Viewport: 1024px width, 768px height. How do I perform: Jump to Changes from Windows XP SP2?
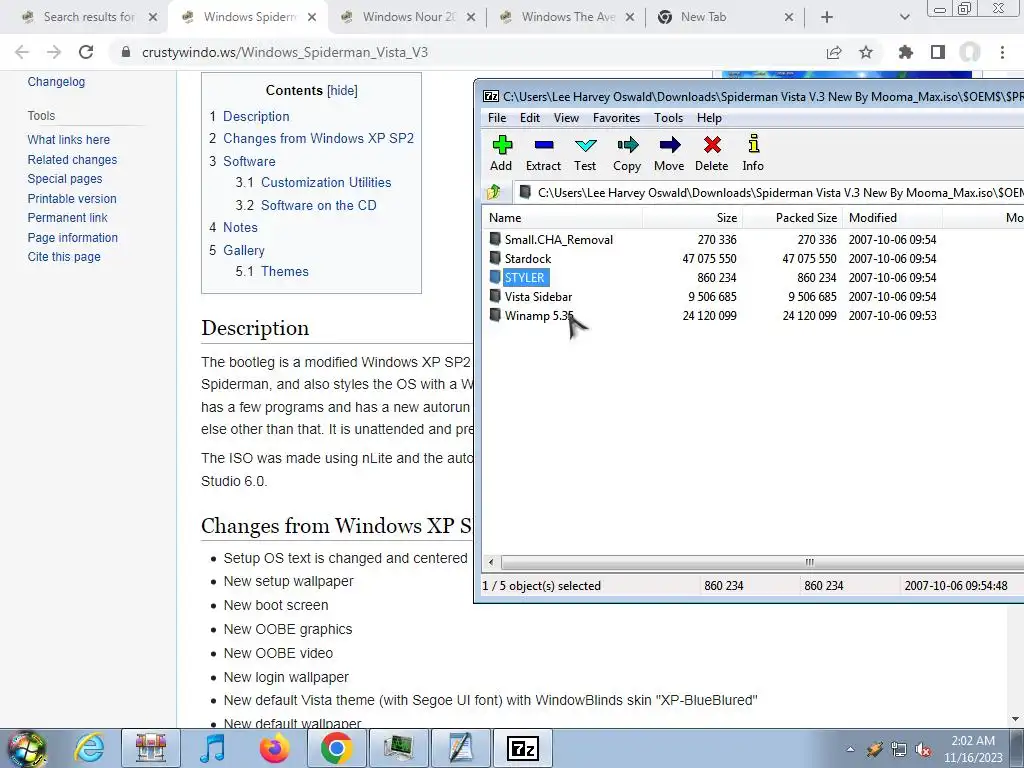tap(319, 138)
